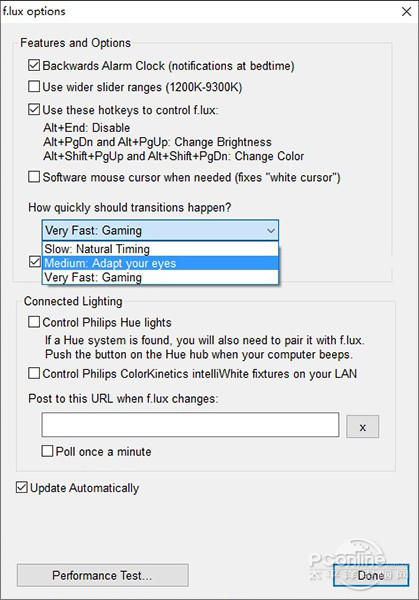Image resolution: width=419 pixels, height=600 pixels.
Task: Clear URL with the x button
Action: tap(362, 427)
